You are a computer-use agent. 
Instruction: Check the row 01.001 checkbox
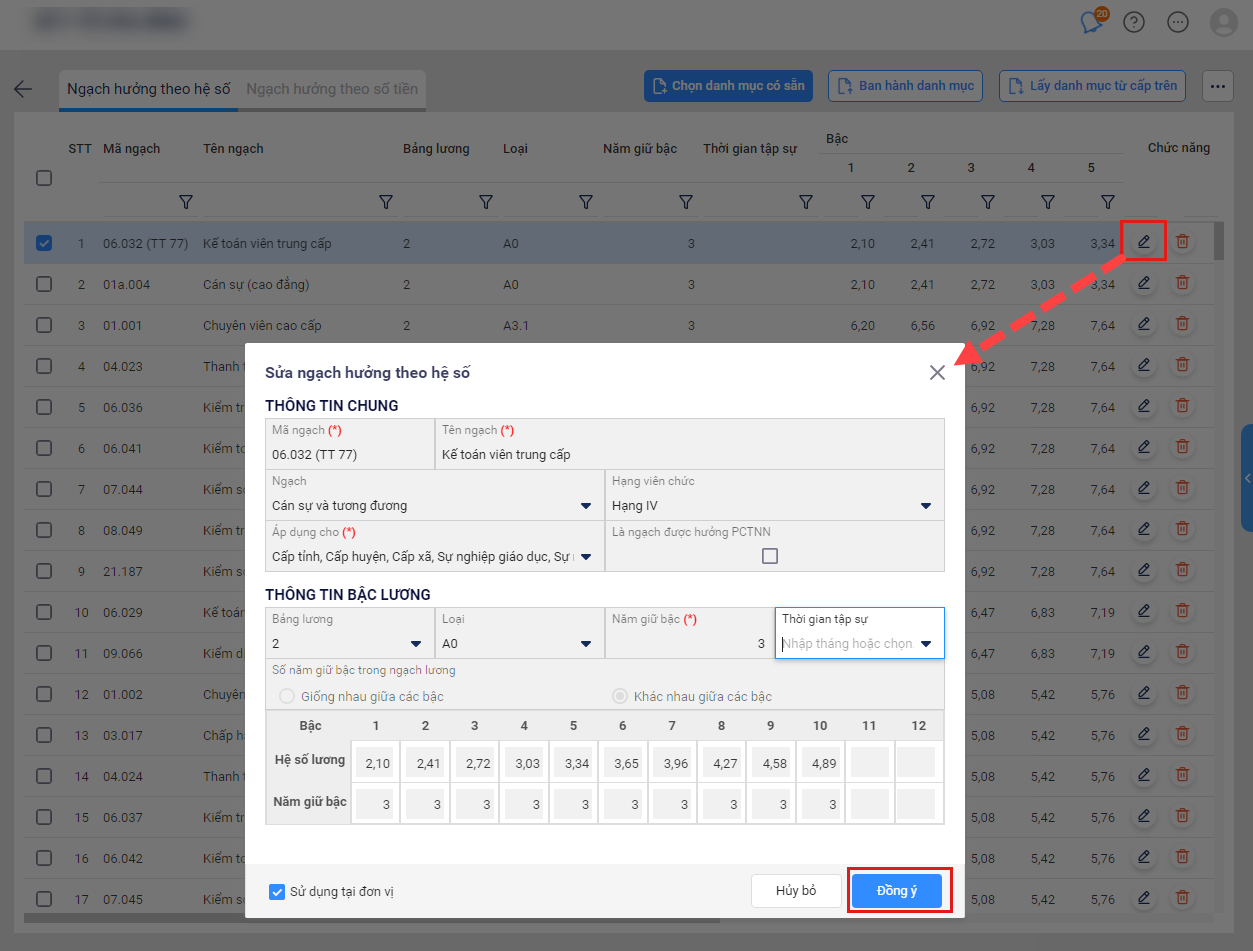[44, 325]
